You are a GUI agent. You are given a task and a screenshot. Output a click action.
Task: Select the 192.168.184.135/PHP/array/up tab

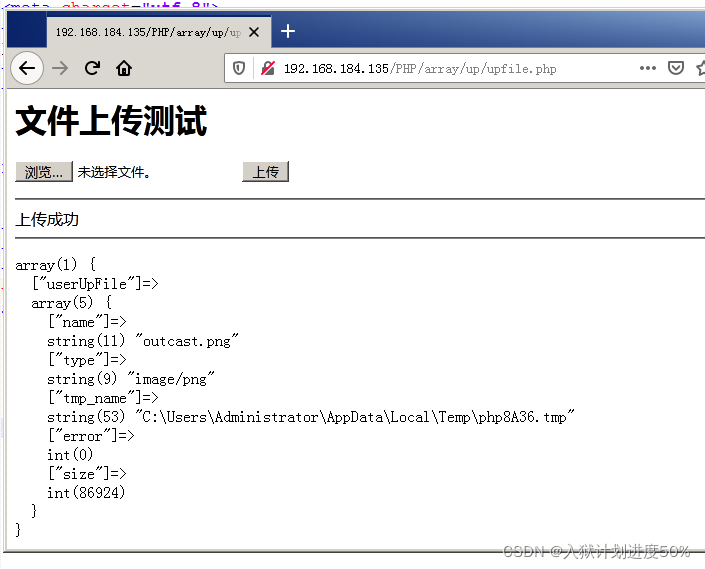point(159,32)
